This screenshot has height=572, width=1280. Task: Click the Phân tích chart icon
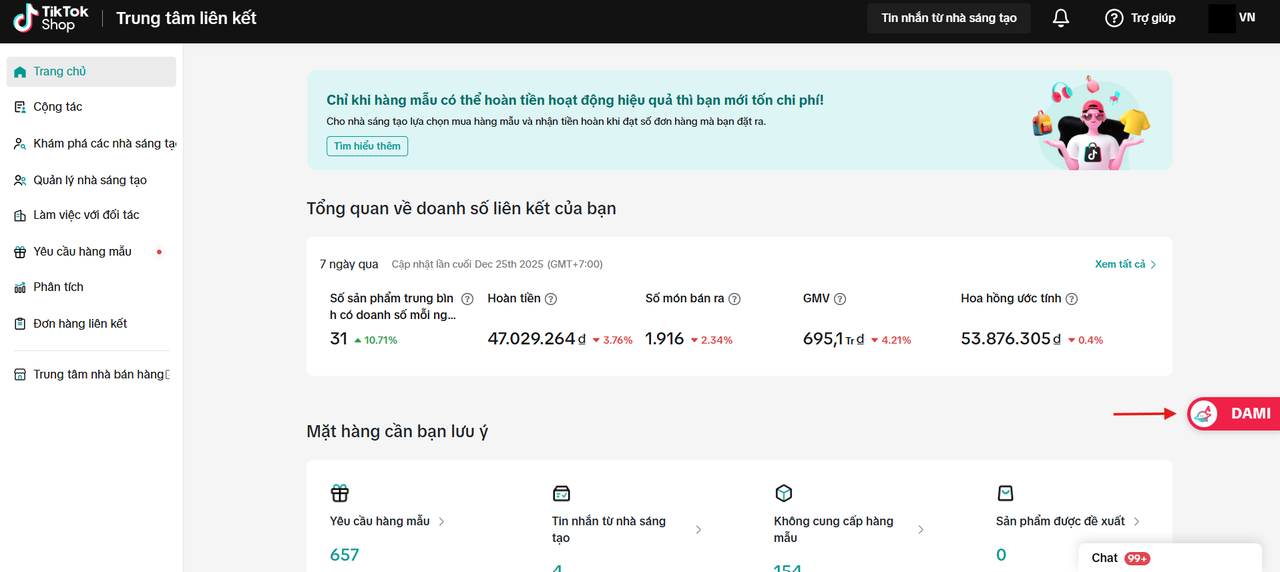coord(20,287)
